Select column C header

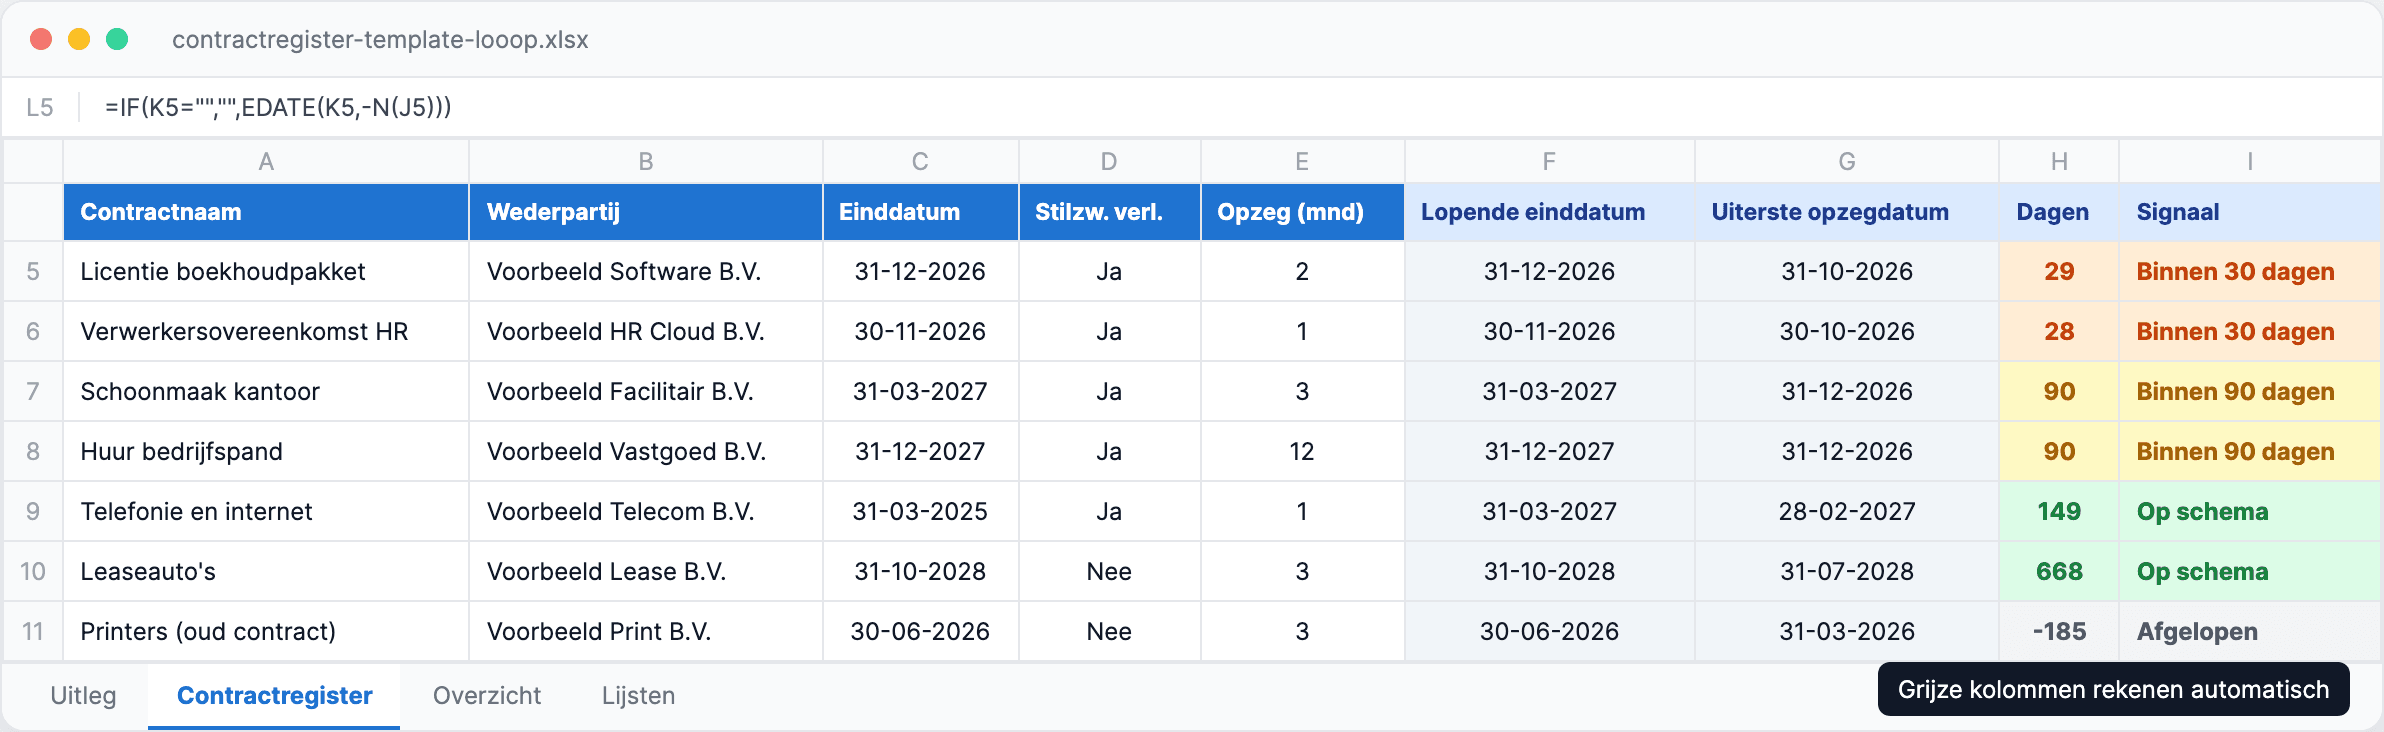pos(920,161)
